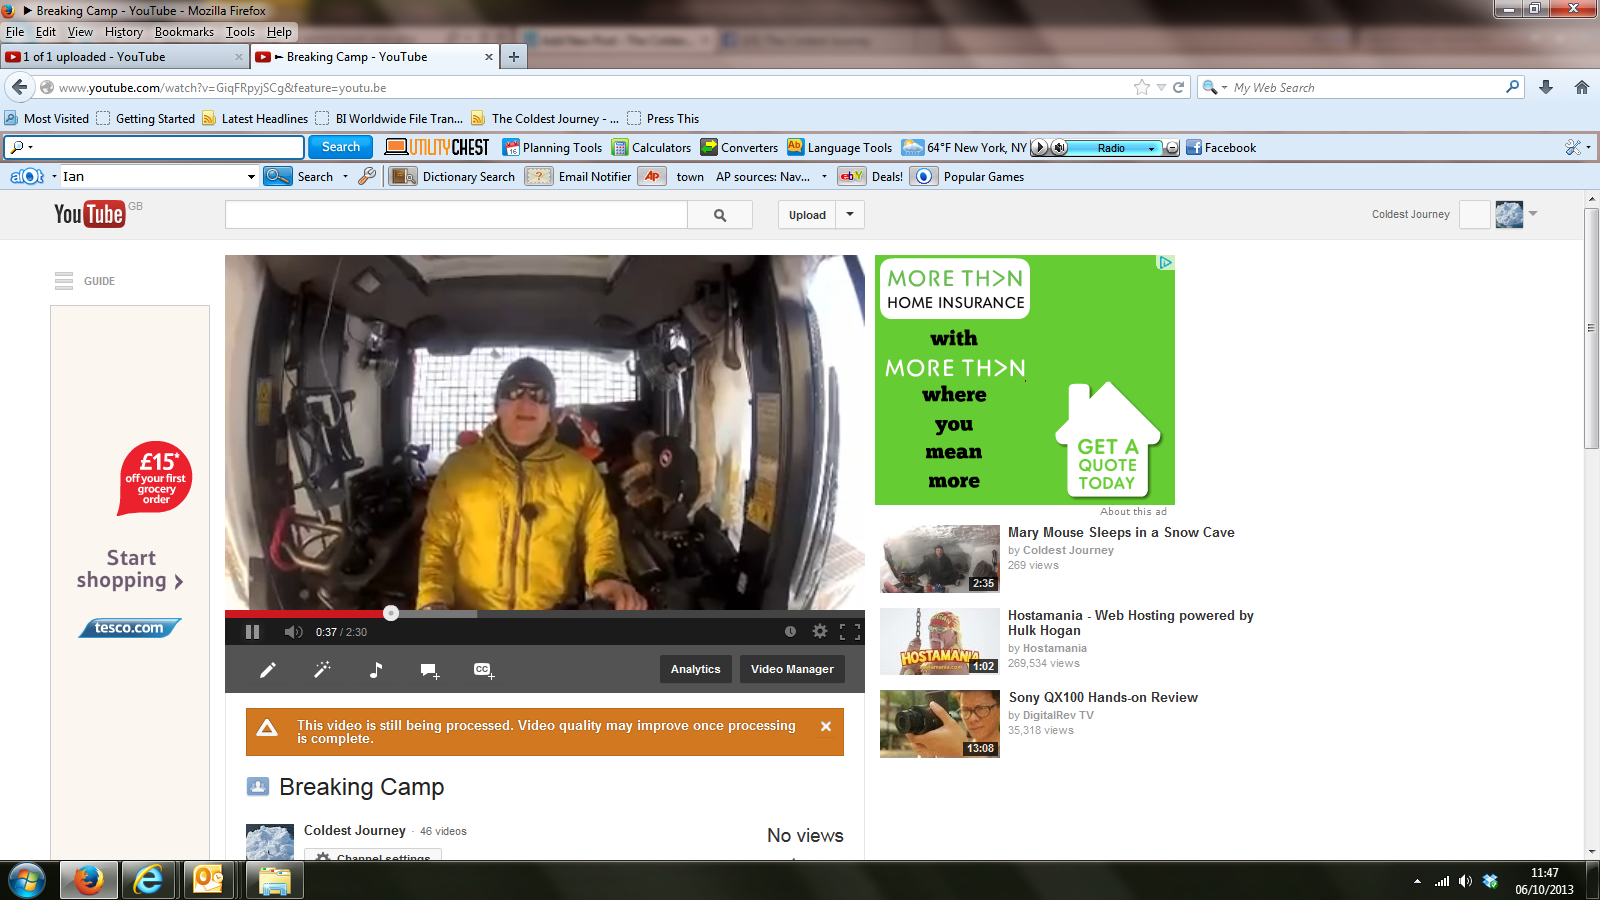Screen dimensions: 1600x900
Task: Open Sony QX100 Hands-on Review thumbnail
Action: 940,724
